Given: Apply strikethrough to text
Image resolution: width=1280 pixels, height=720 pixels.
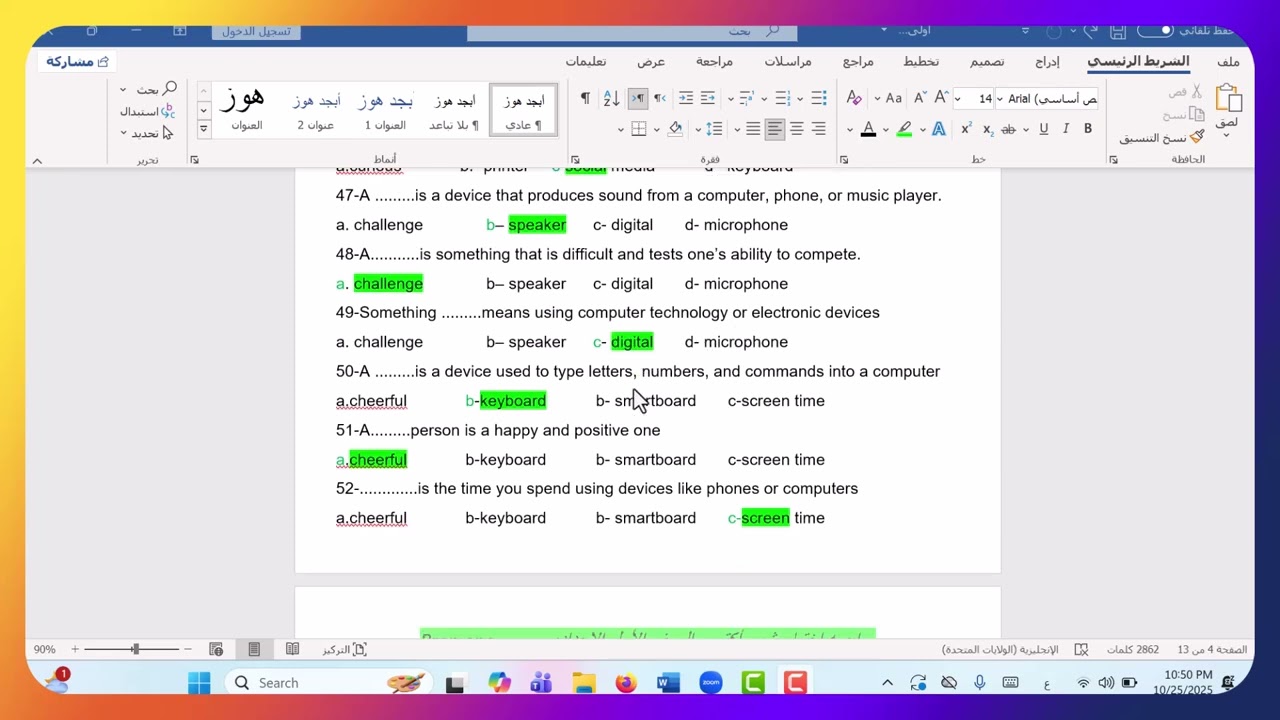Looking at the screenshot, I should point(1008,129).
